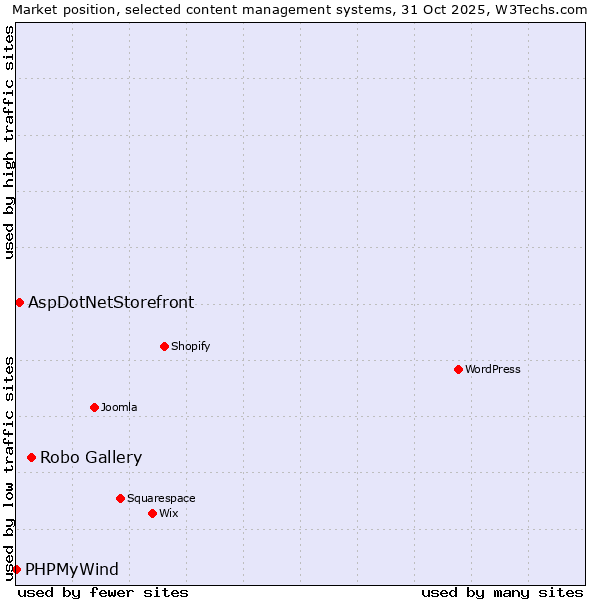Click the Squarespace red diamond marker

coord(120,498)
